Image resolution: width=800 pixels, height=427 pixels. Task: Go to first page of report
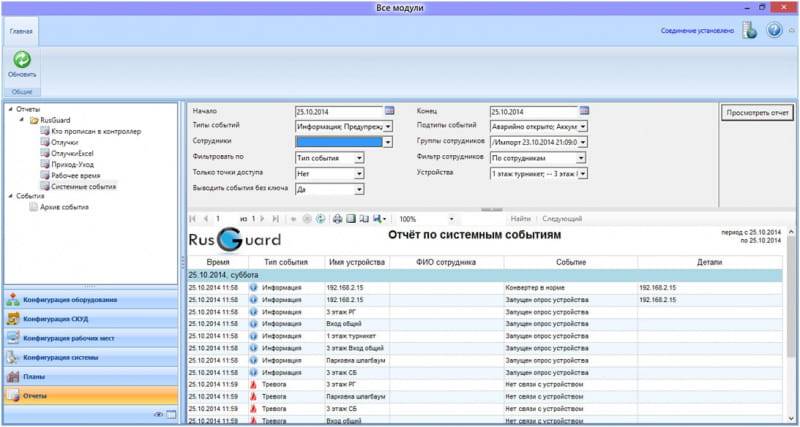194,218
